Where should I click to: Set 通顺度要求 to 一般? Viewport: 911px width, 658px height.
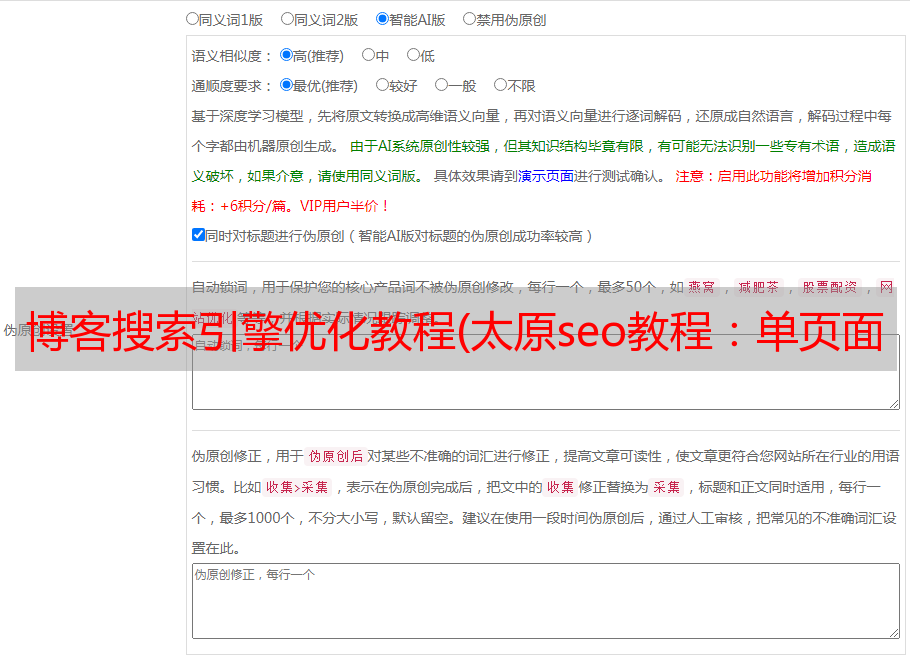pyautogui.click(x=442, y=85)
